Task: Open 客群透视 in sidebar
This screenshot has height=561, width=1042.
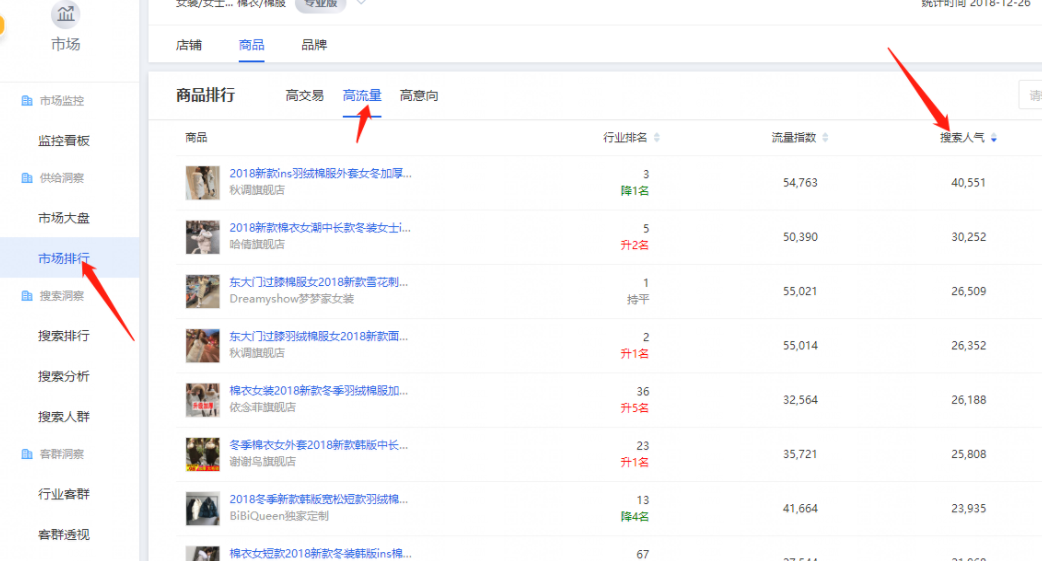Action: tap(64, 534)
